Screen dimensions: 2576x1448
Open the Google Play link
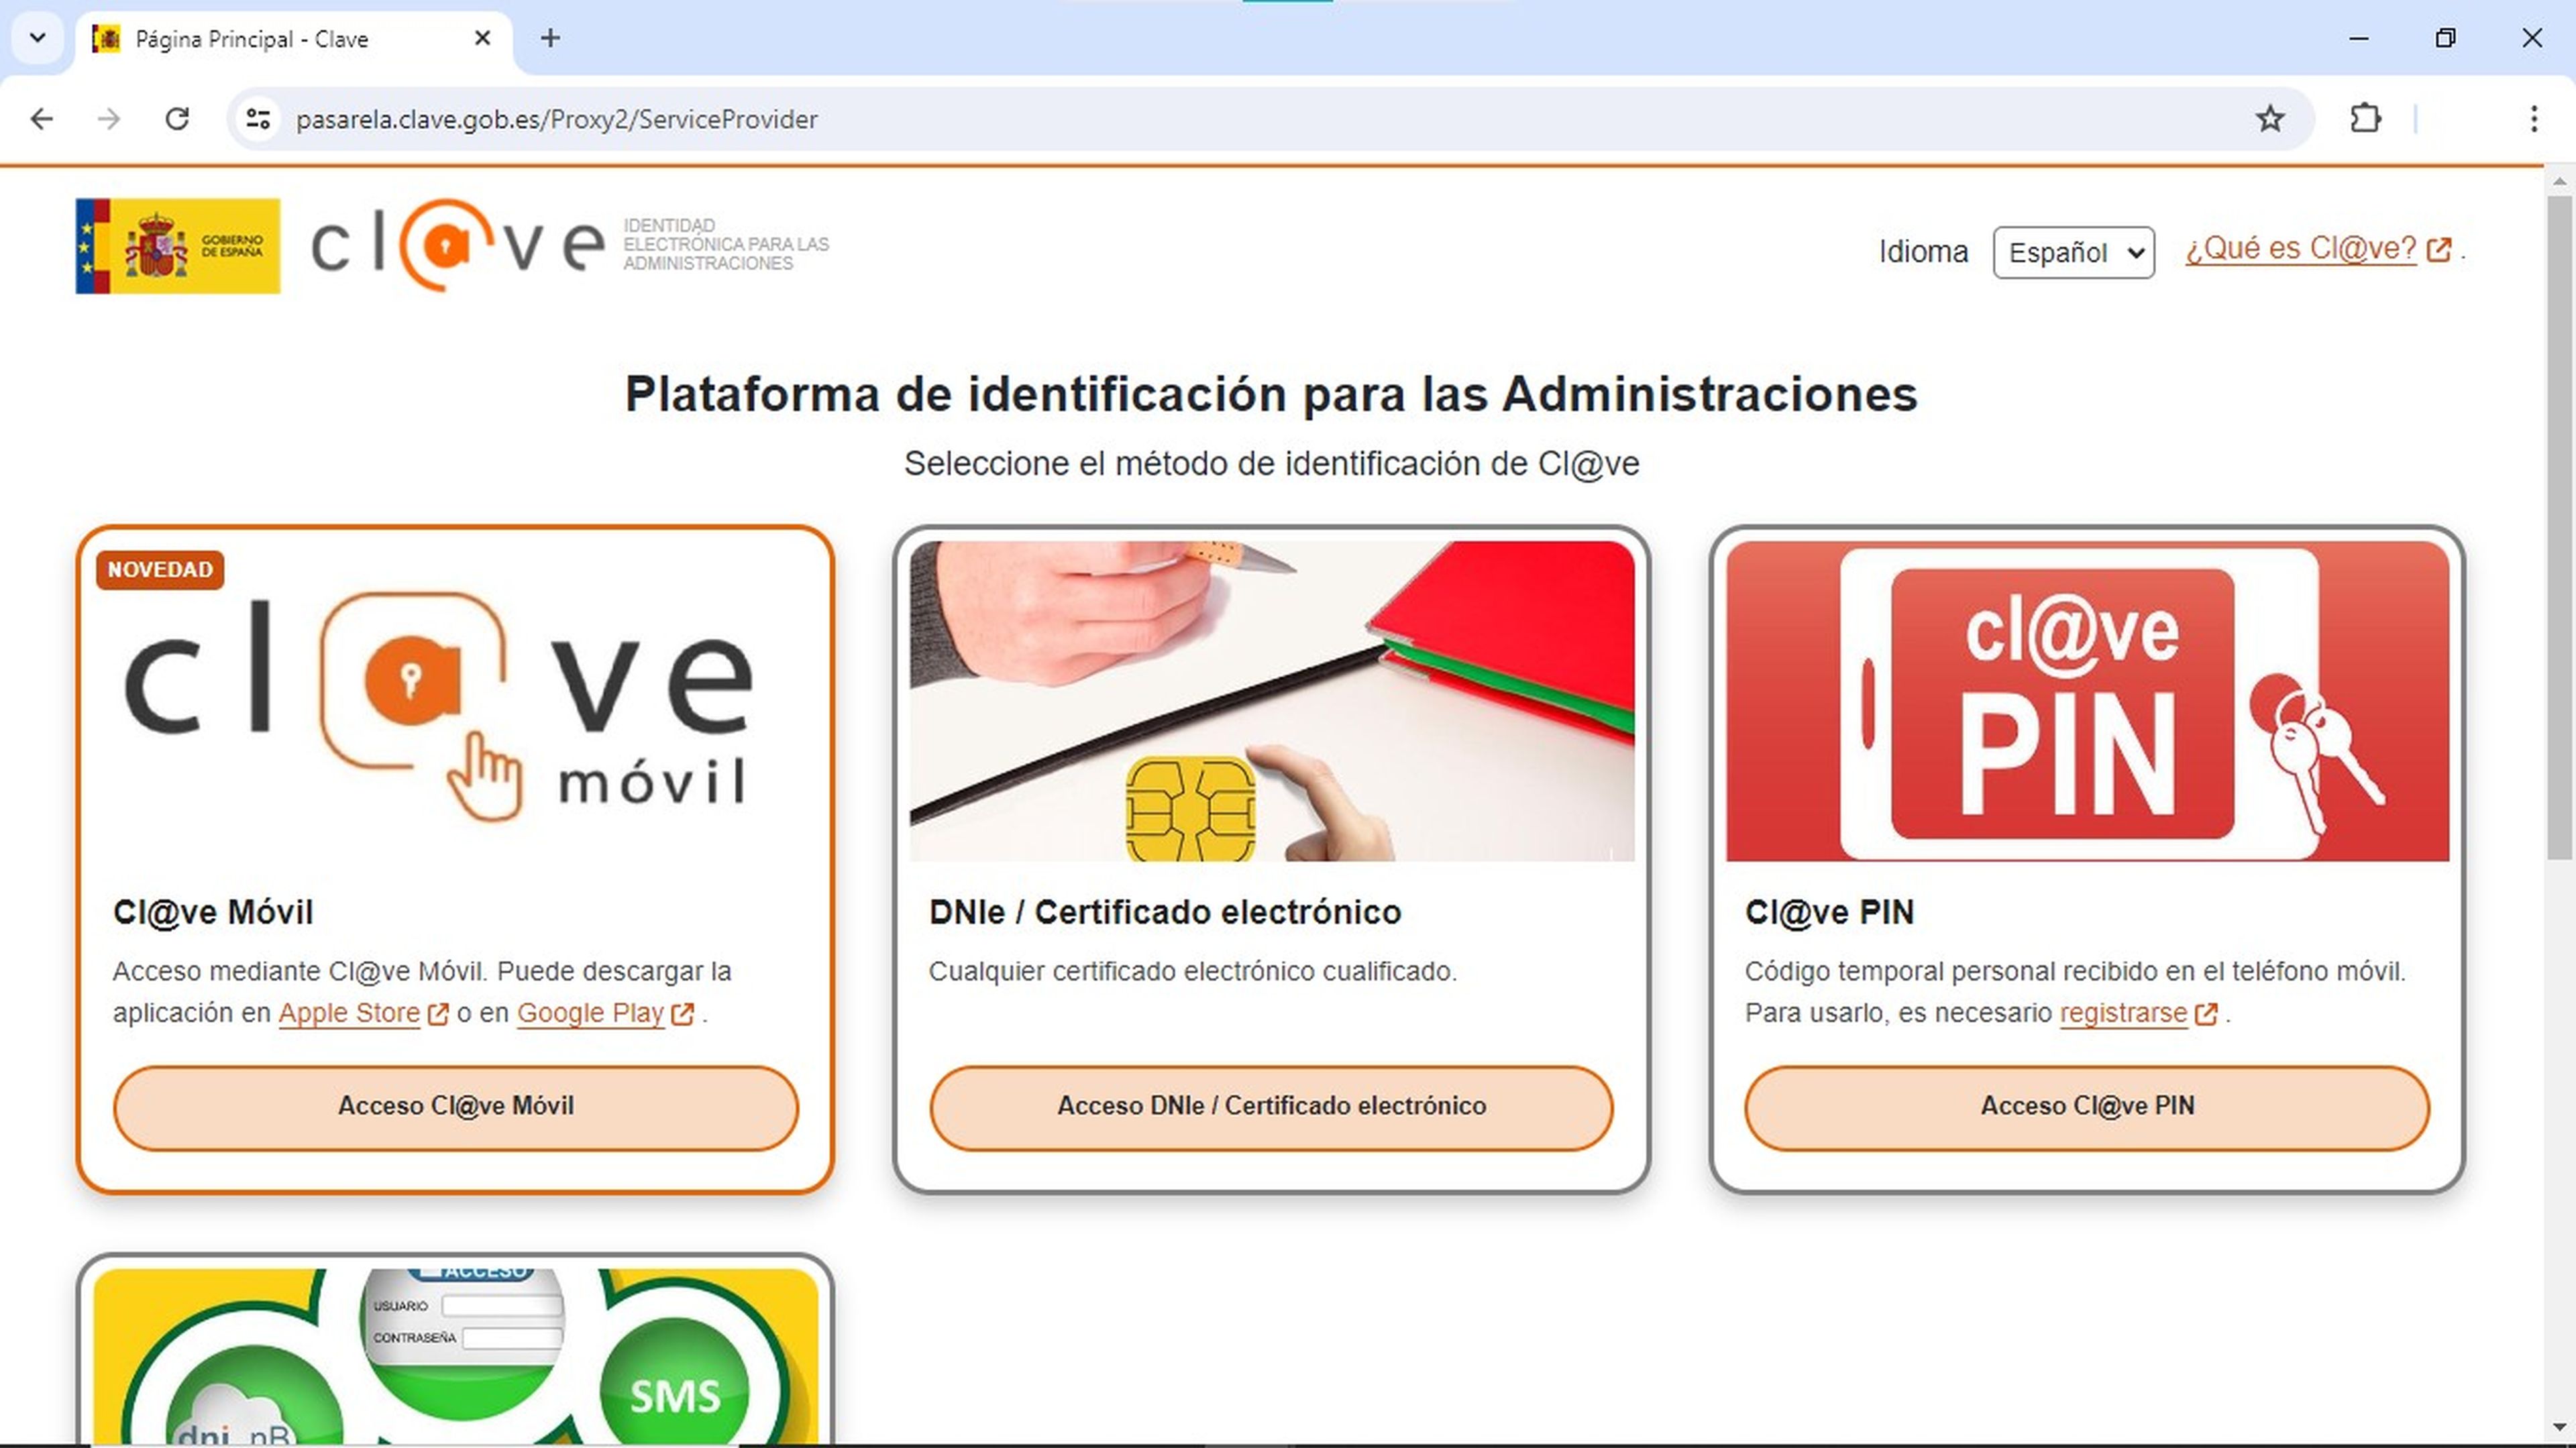pyautogui.click(x=590, y=1013)
